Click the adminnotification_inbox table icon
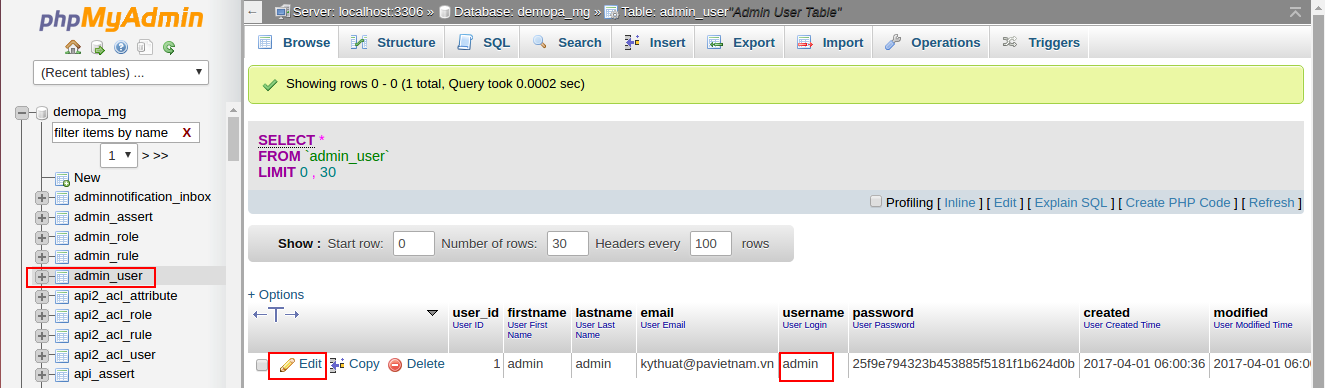 [x=62, y=197]
